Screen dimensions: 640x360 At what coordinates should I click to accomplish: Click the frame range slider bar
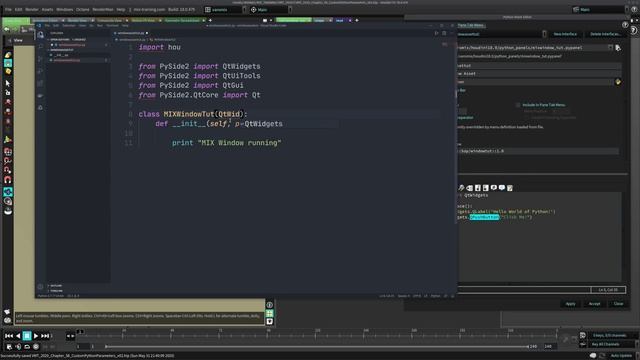(x=317, y=347)
